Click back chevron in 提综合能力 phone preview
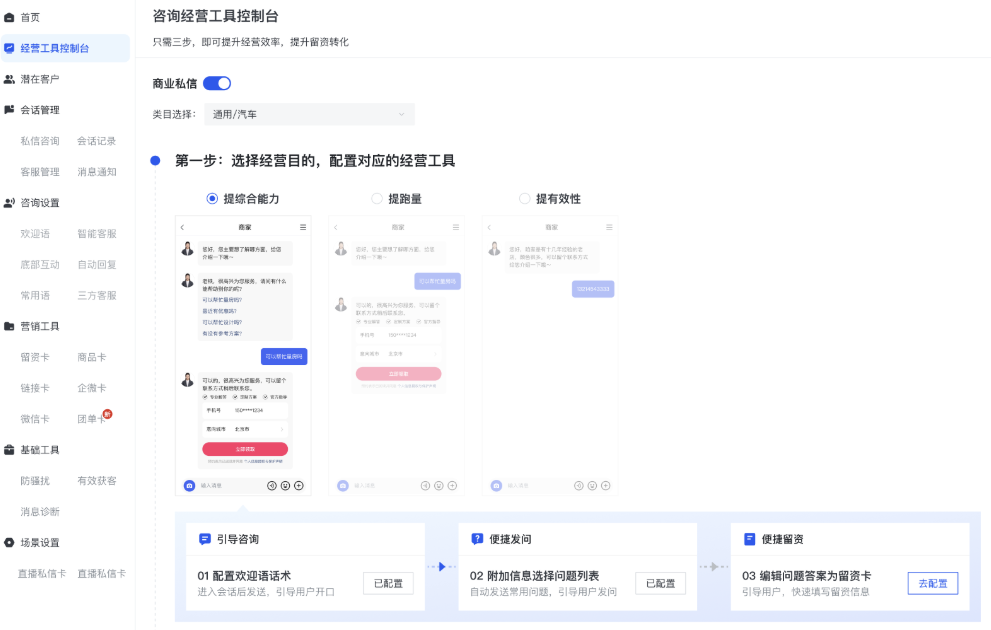This screenshot has height=630, width=991. coord(182,227)
